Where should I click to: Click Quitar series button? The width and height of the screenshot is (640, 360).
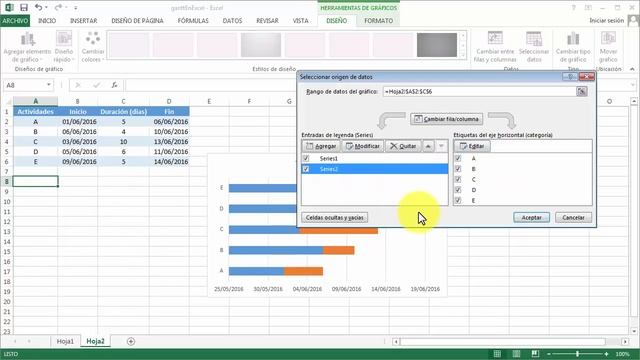[403, 146]
